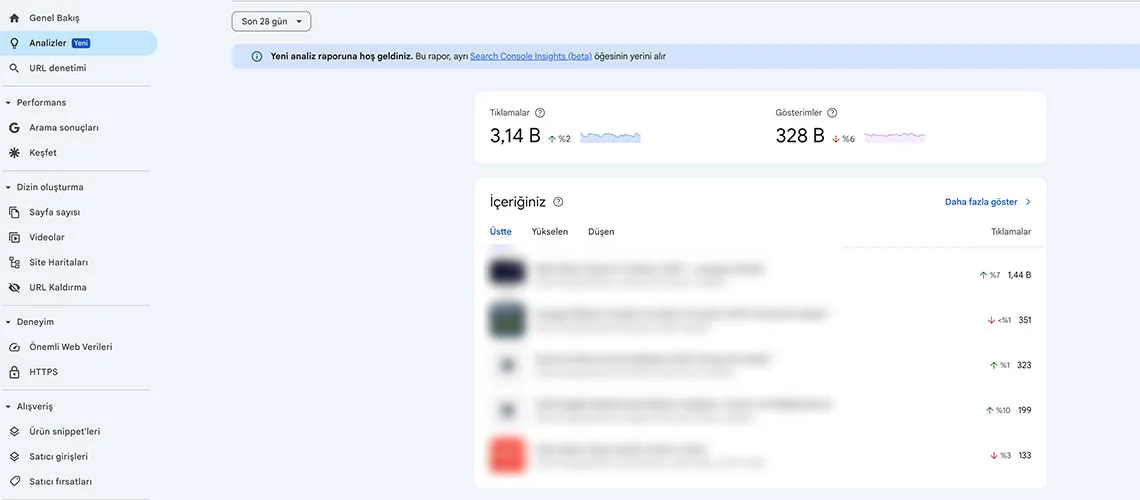Click help icon next to Tıklamalar
The image size is (1140, 500).
pos(539,113)
